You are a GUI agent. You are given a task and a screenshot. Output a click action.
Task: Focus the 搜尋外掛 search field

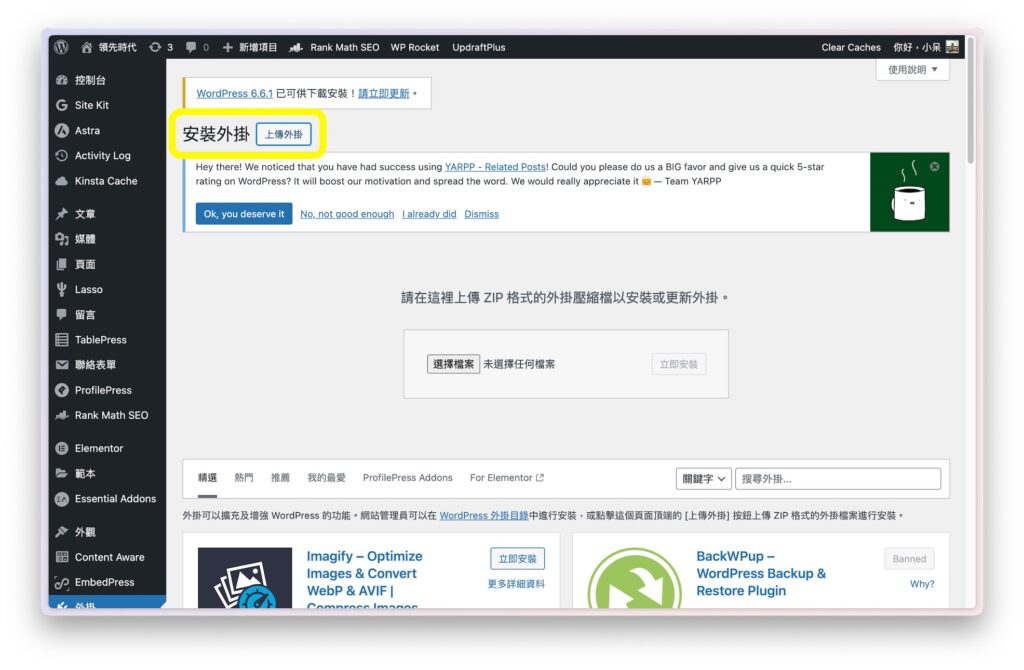pyautogui.click(x=838, y=479)
